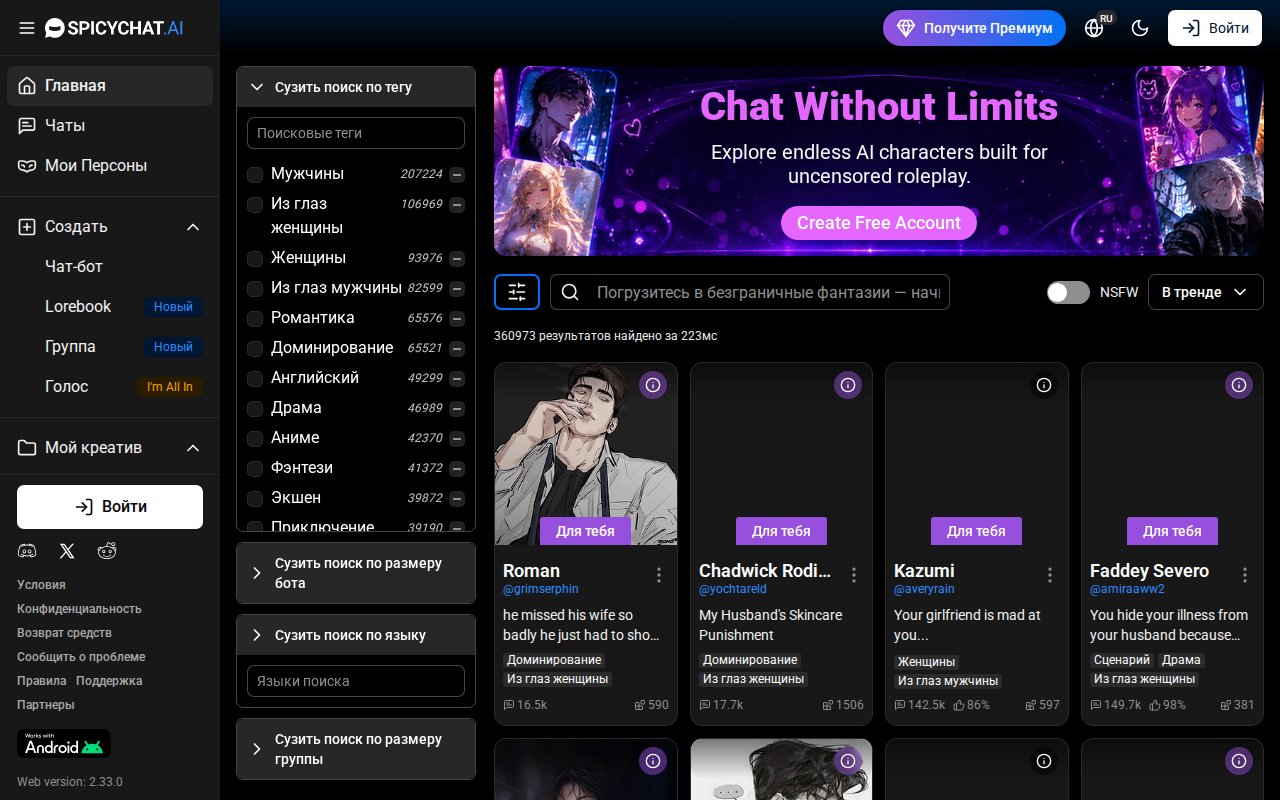Exclude the Драма tag with minus icon
Screen dimensions: 1280x800
pyautogui.click(x=457, y=409)
